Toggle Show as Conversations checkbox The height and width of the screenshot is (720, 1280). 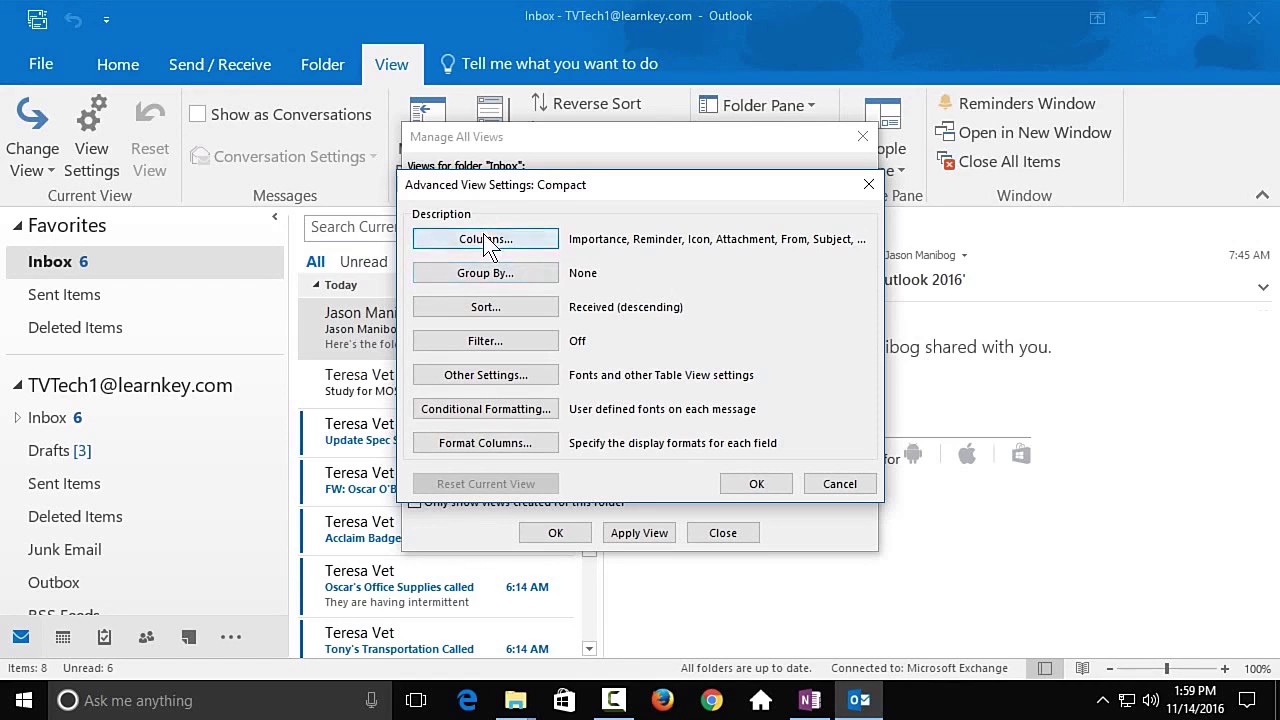tap(197, 114)
